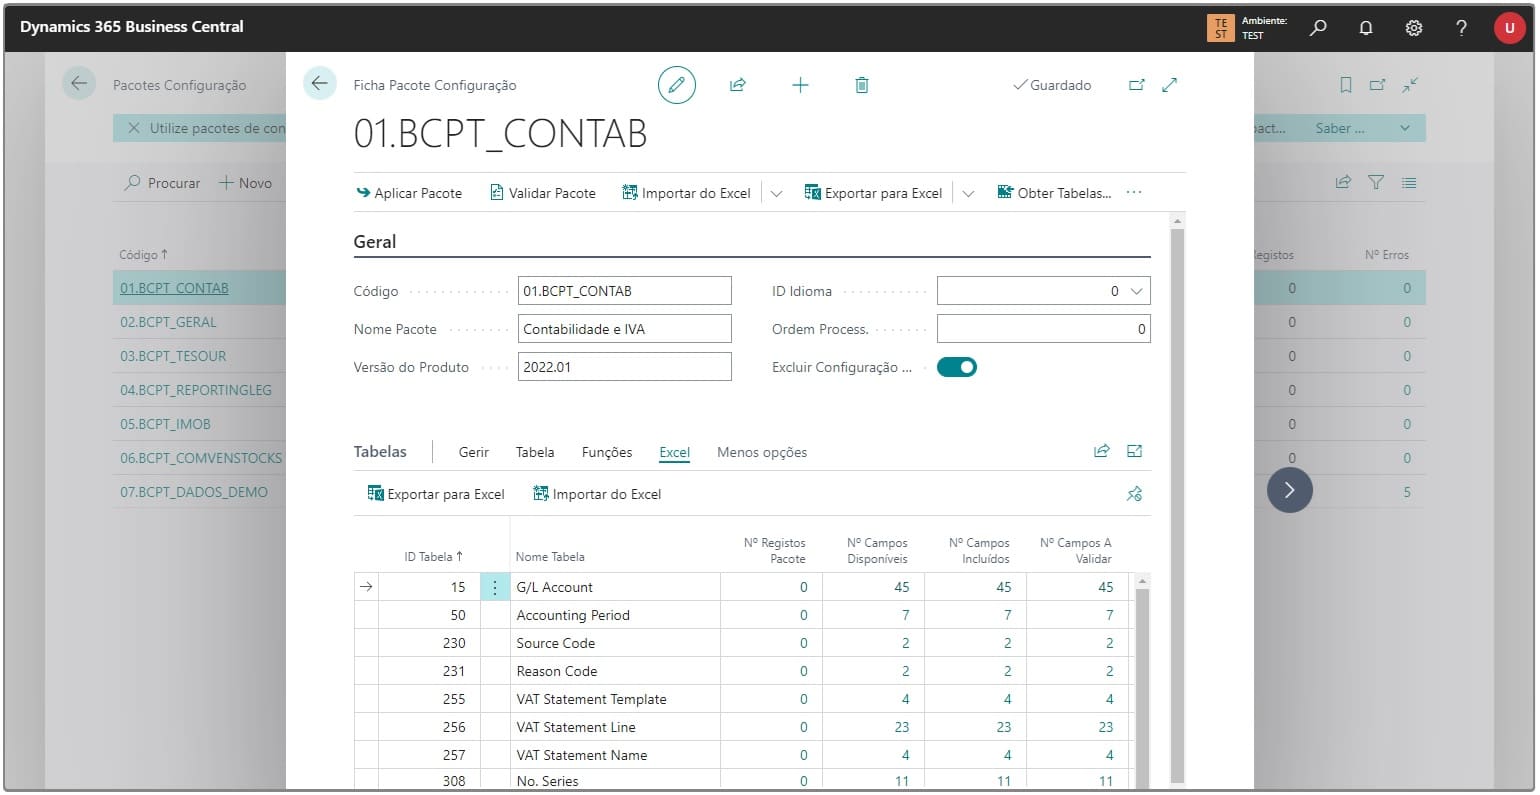Open notifications bell icon
This screenshot has width=1540, height=795.
click(1366, 28)
